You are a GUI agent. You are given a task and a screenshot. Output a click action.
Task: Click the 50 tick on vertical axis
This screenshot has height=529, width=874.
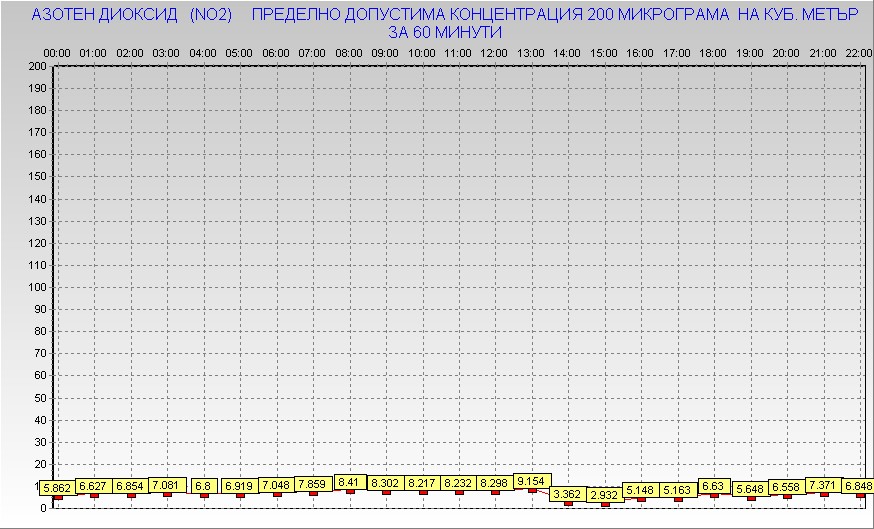click(40, 397)
